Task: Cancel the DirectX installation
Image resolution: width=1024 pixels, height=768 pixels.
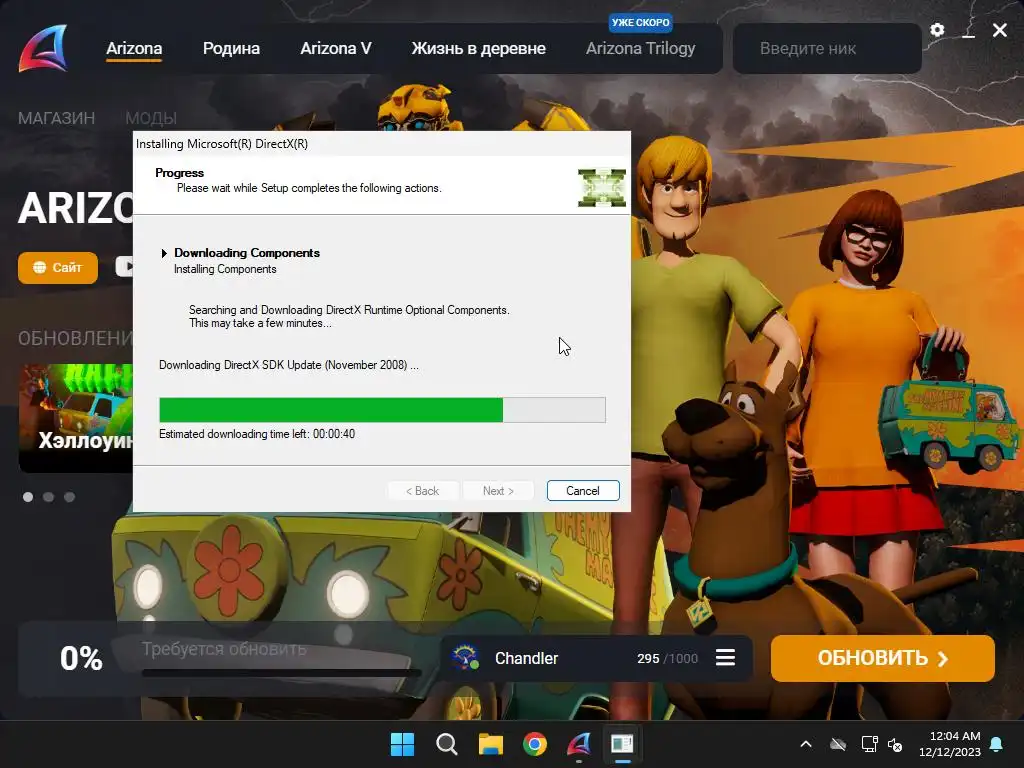Action: click(583, 490)
